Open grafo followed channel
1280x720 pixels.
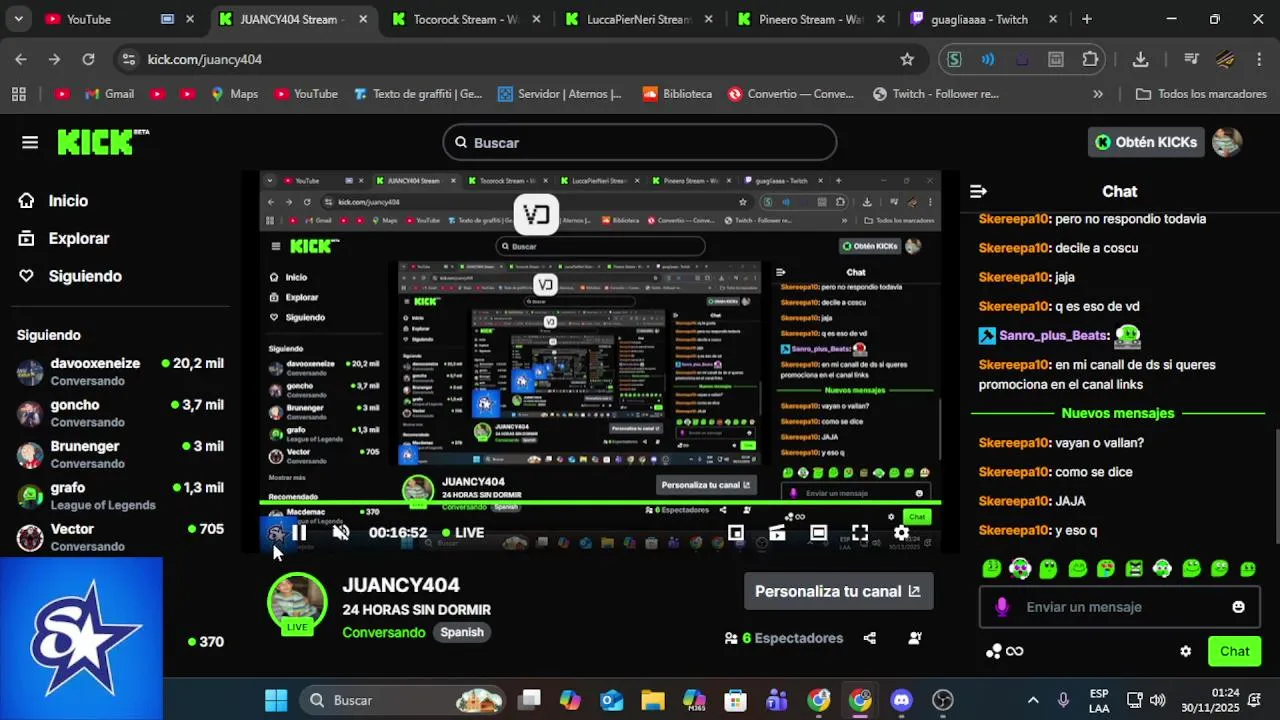pos(120,496)
